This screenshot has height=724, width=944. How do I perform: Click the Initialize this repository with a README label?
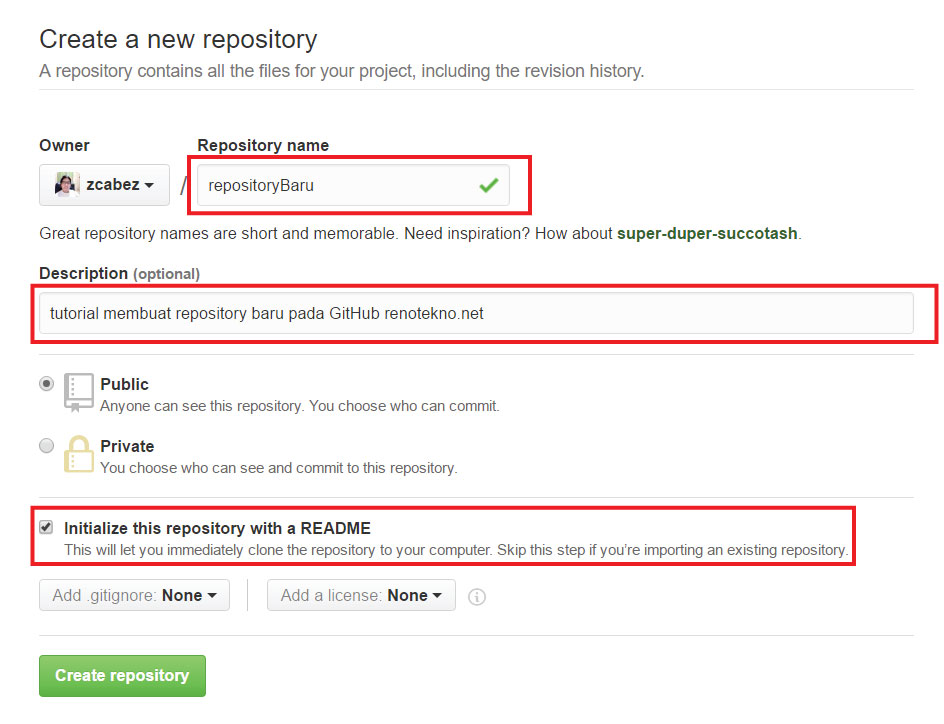click(x=217, y=528)
